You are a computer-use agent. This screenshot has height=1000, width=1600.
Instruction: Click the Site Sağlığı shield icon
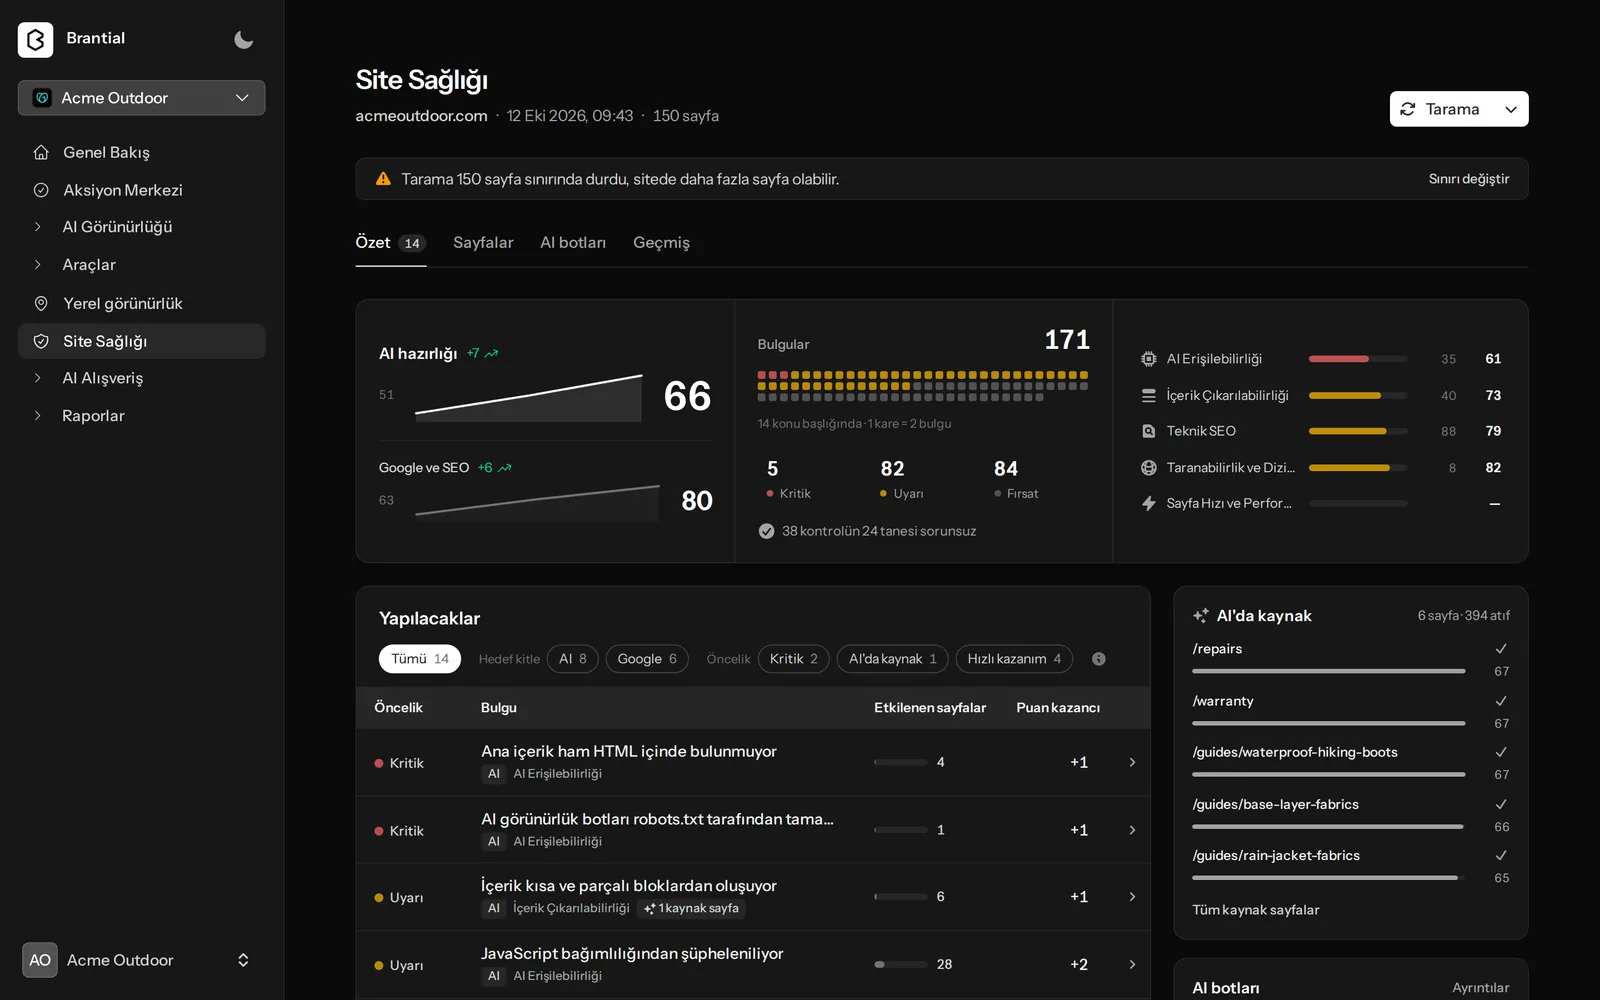click(x=41, y=341)
